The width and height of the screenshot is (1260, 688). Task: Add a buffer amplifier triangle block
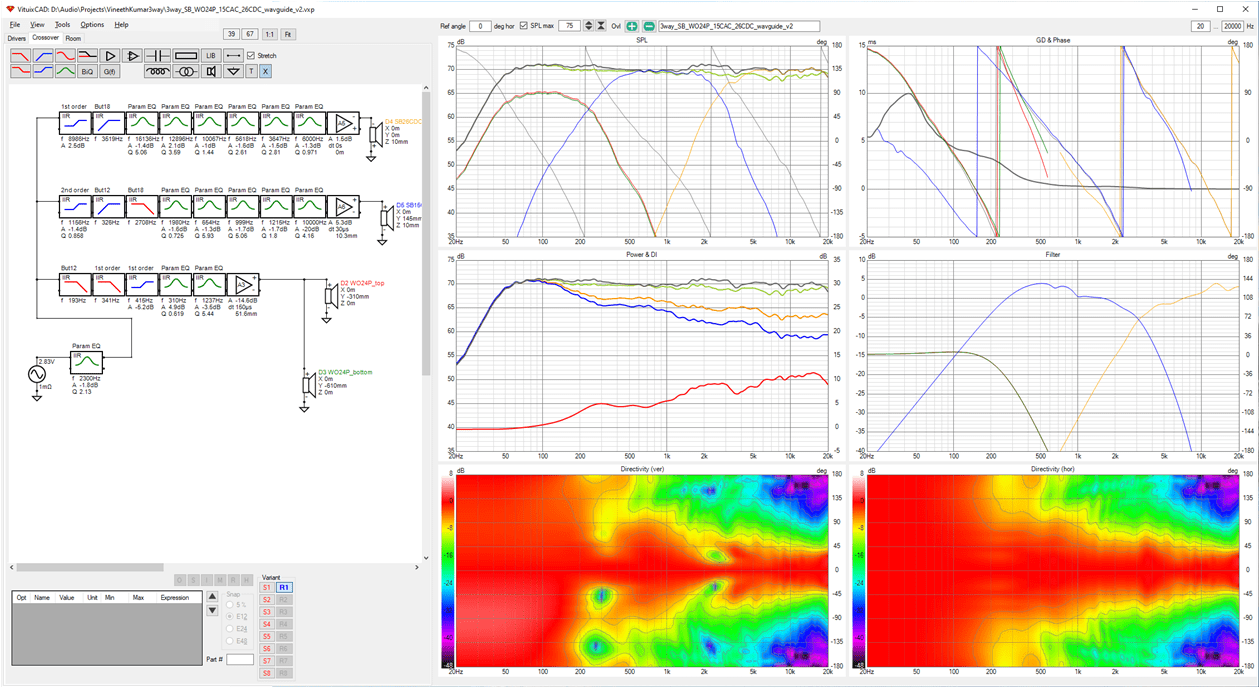click(110, 56)
